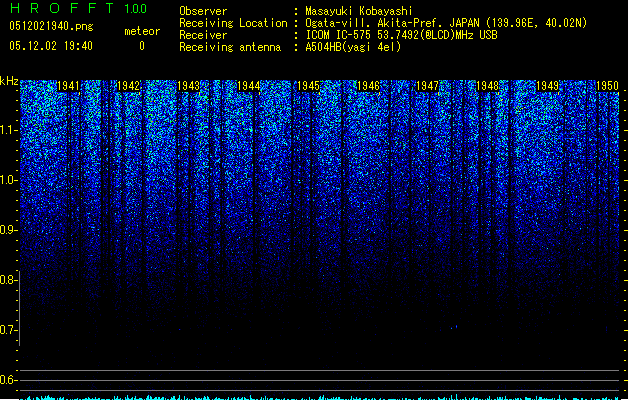Screen dimensions: 629x400
Task: Click the Observer label
Action: [203, 11]
